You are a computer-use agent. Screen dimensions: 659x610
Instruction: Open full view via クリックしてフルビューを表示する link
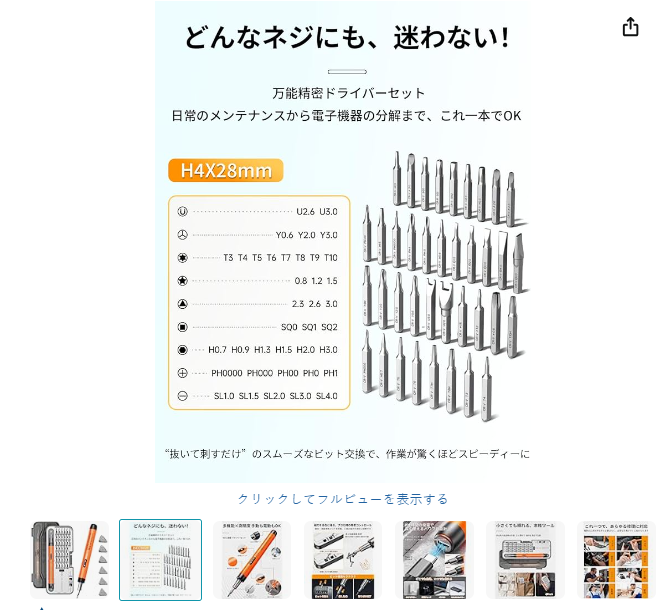tap(343, 499)
